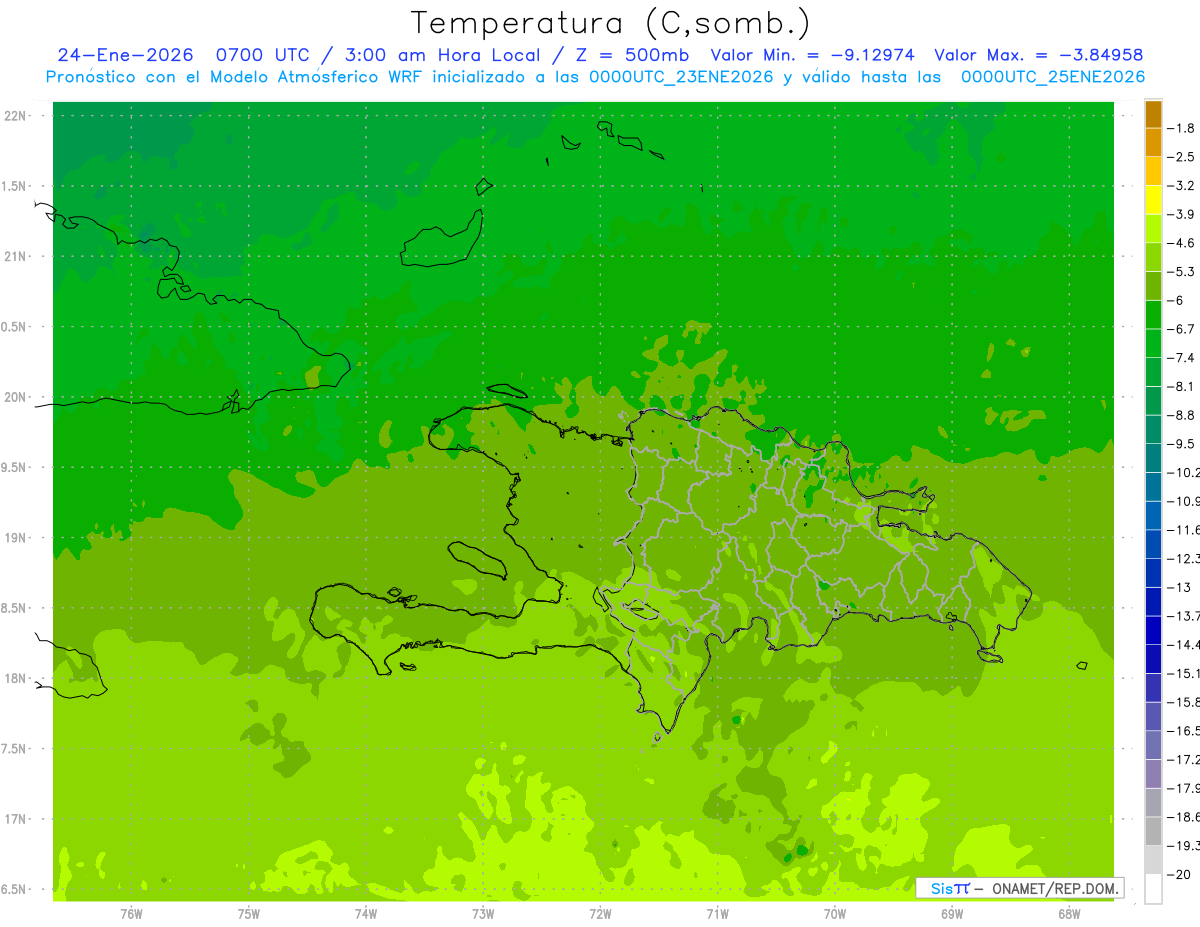Click the -5.3 colorbar value

(1181, 271)
